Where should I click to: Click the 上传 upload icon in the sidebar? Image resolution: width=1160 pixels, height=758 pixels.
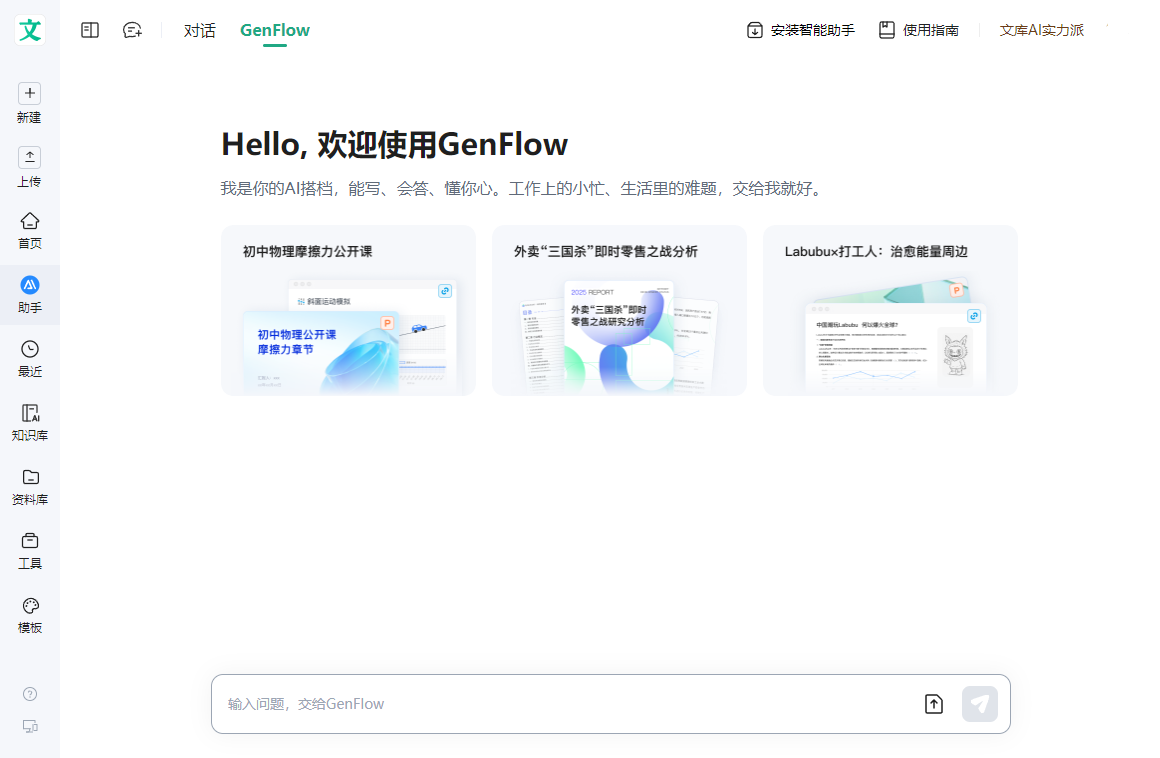coord(29,156)
